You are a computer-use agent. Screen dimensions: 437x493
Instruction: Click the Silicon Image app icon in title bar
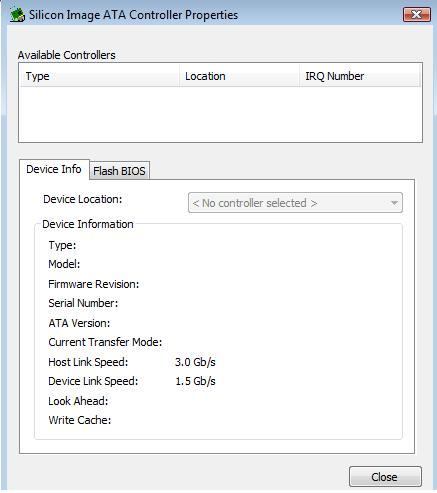17,15
